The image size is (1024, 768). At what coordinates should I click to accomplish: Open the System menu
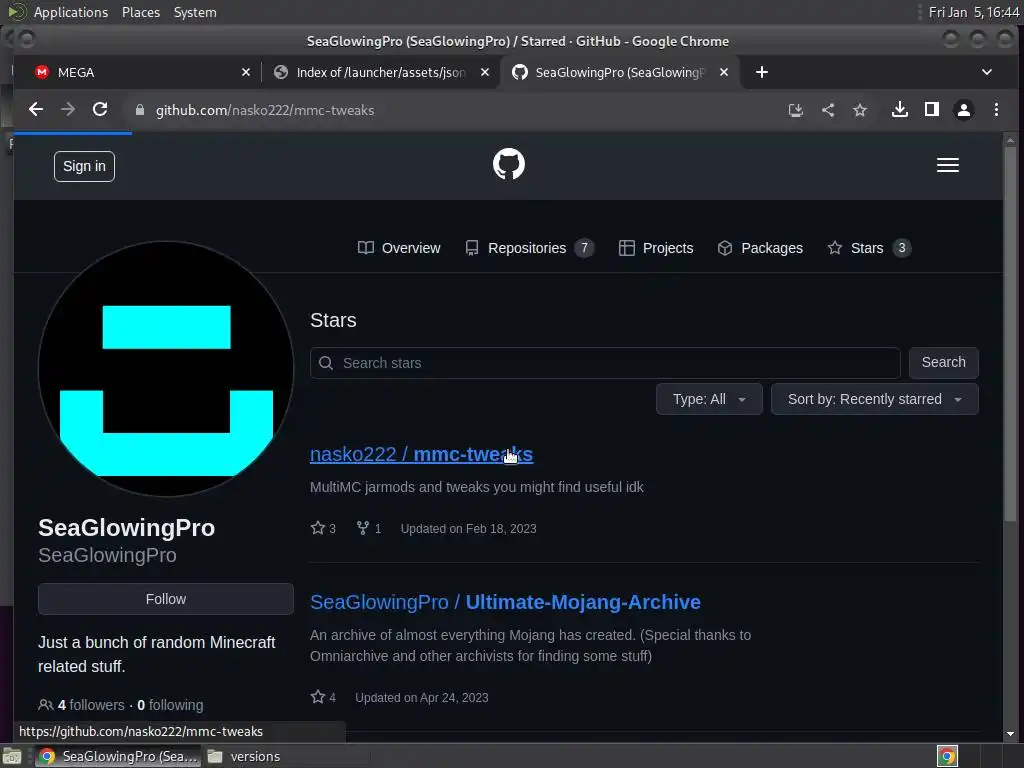(x=195, y=12)
